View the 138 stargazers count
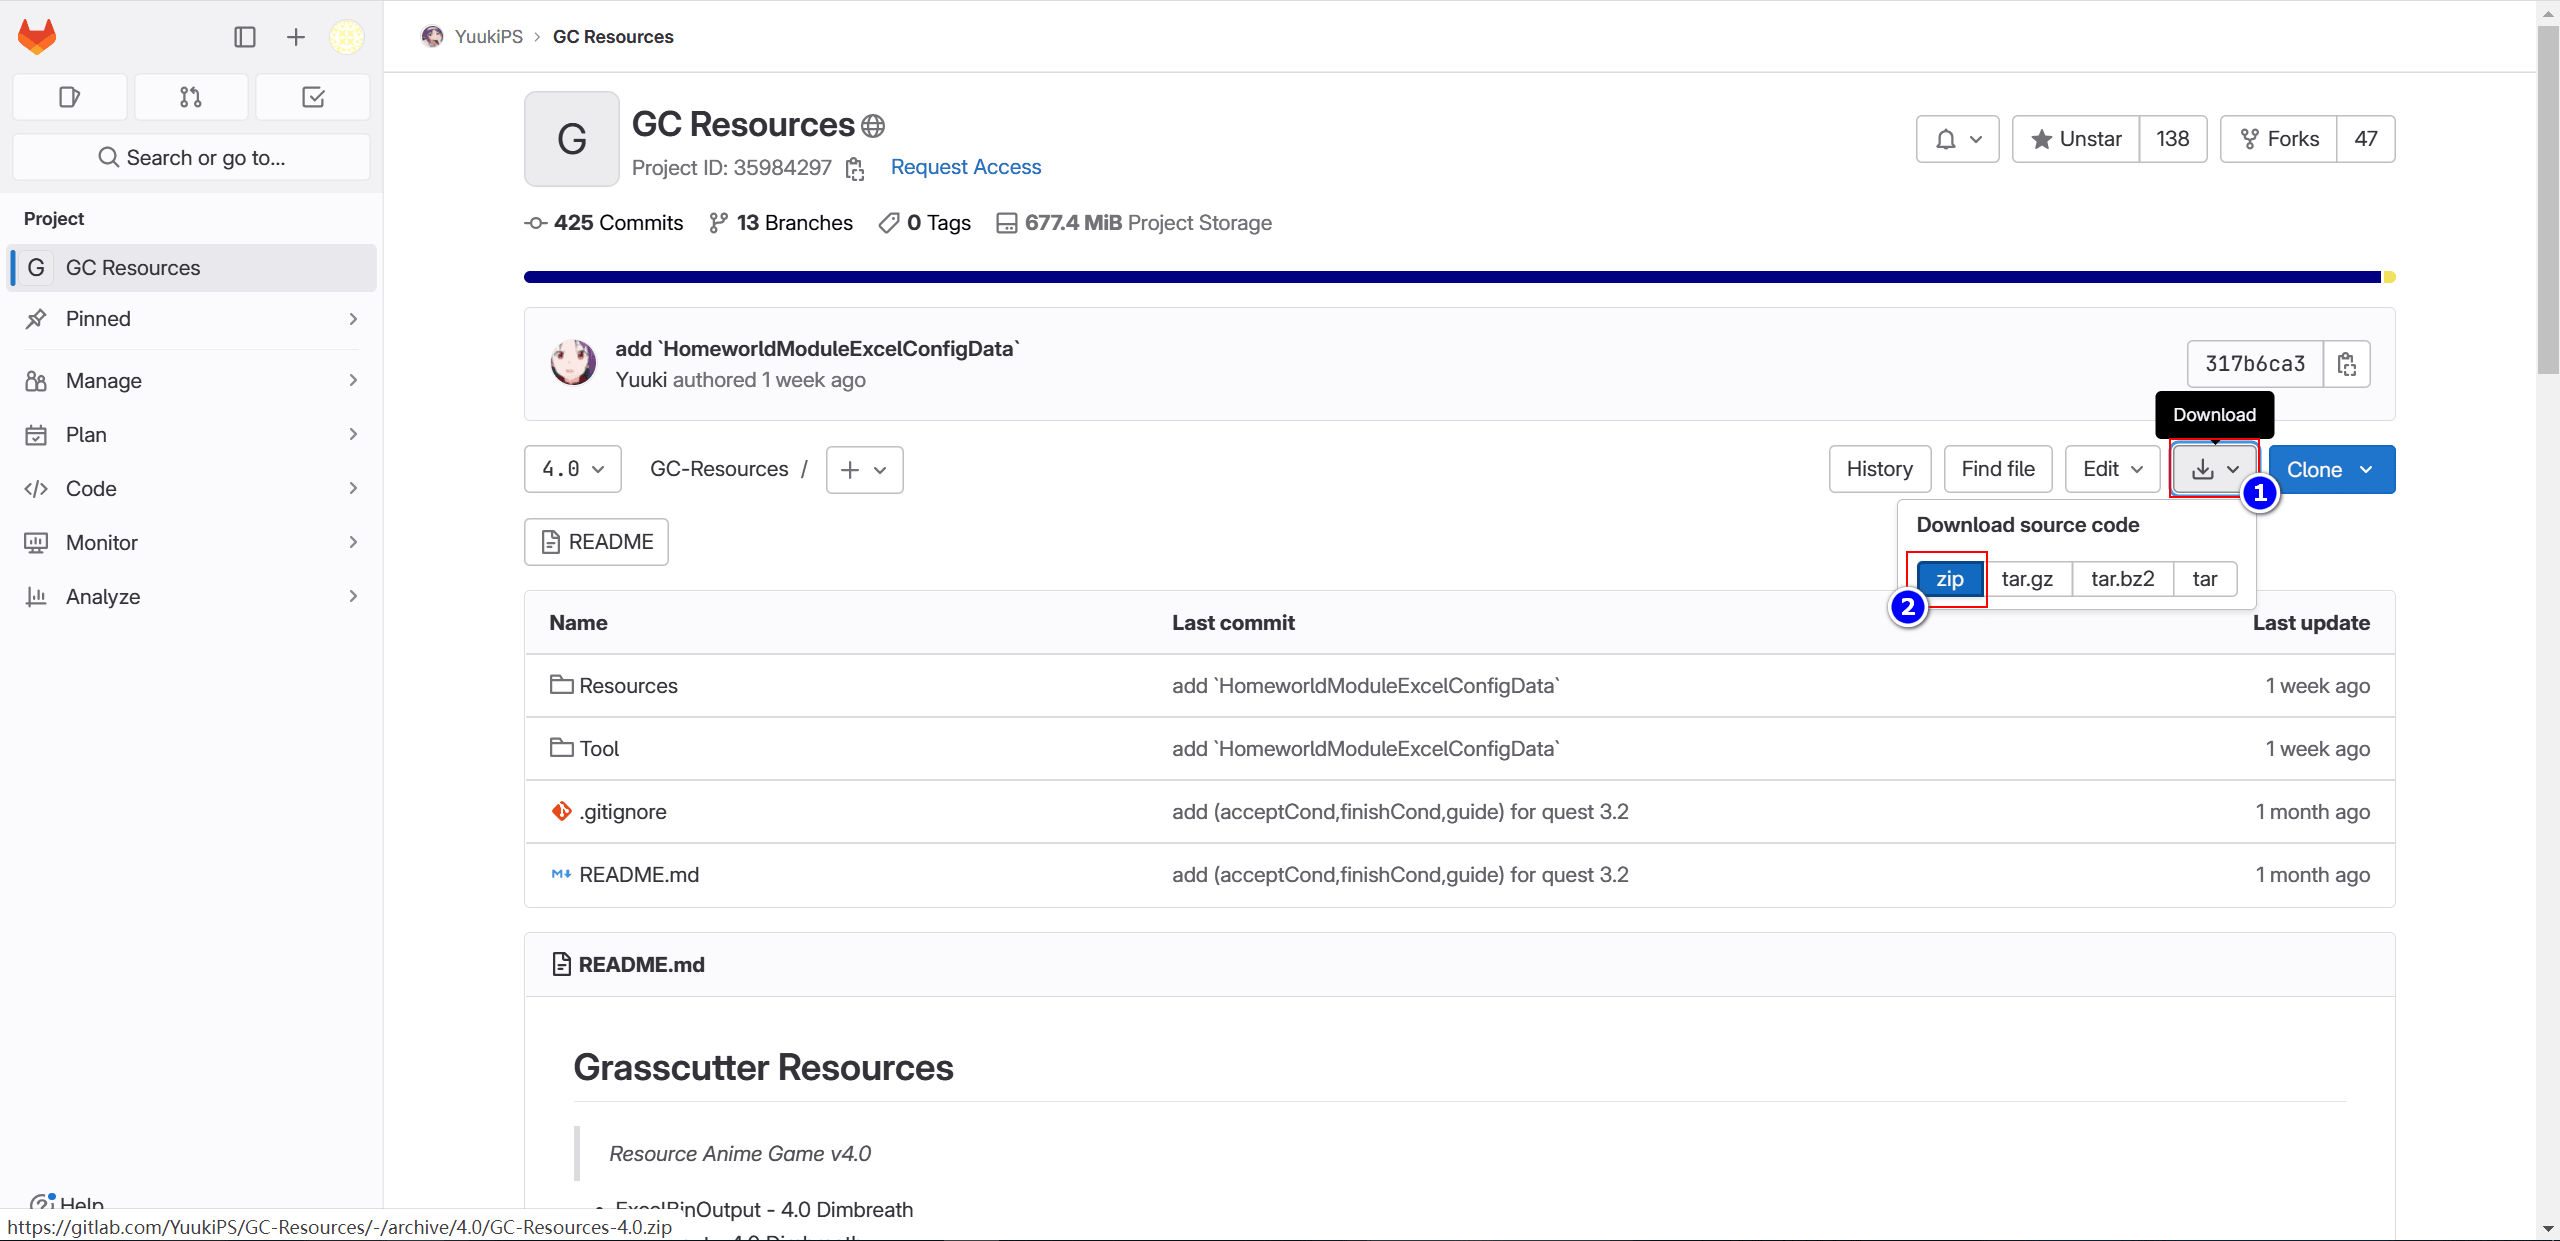 tap(2172, 139)
